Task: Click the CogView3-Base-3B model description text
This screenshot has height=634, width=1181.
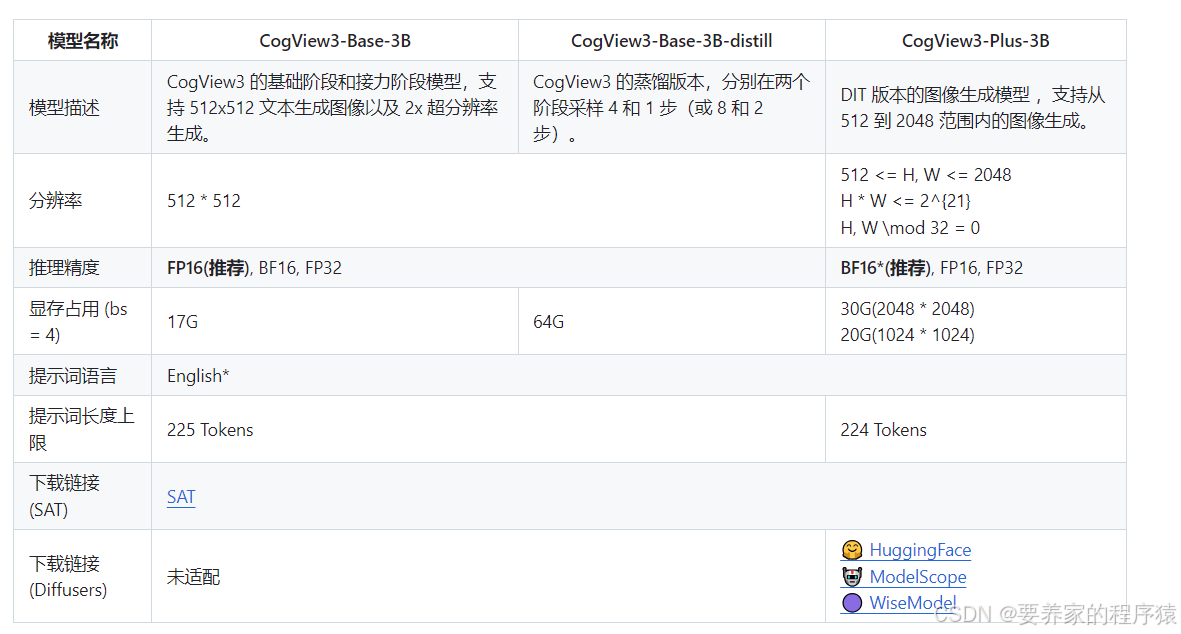Action: [332, 108]
